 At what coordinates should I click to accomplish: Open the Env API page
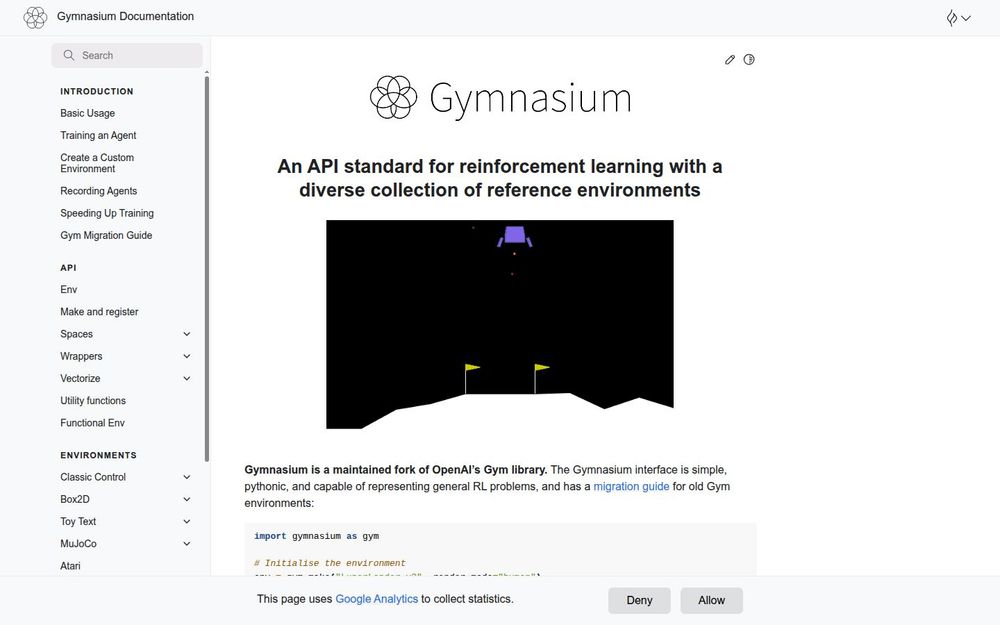coord(68,290)
